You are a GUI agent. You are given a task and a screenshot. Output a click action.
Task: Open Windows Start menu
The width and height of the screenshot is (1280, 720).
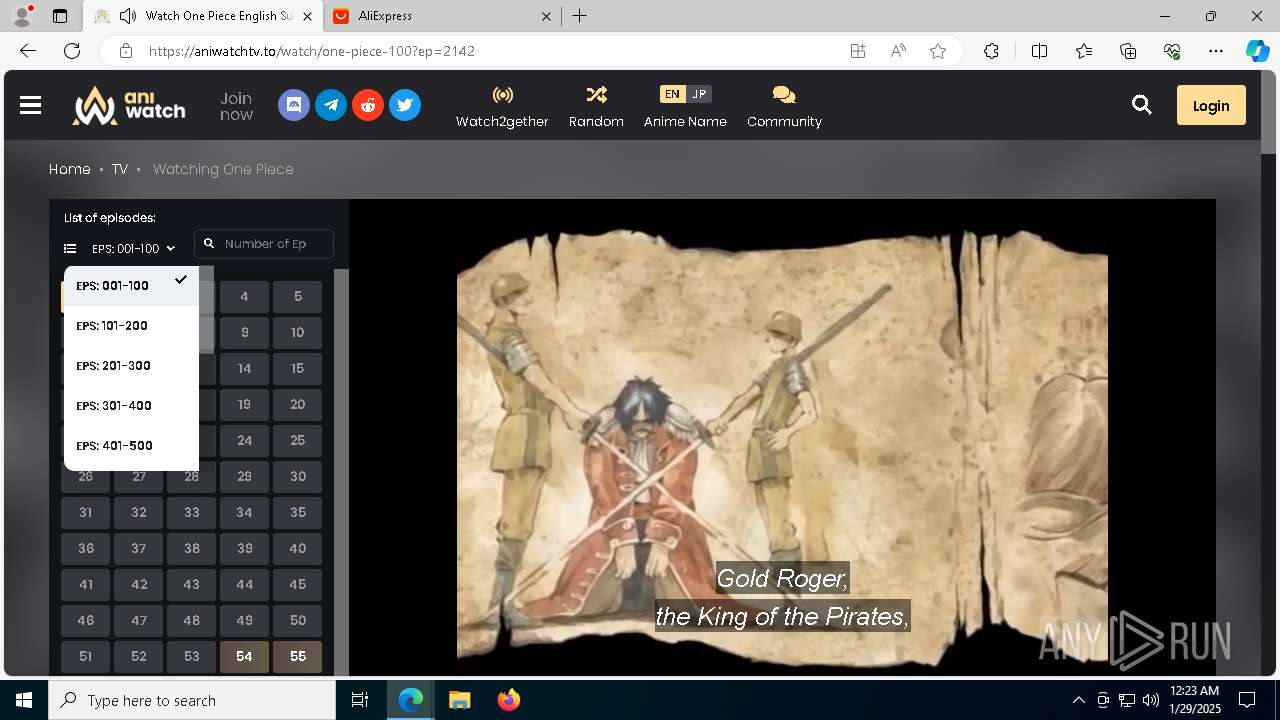coord(24,700)
